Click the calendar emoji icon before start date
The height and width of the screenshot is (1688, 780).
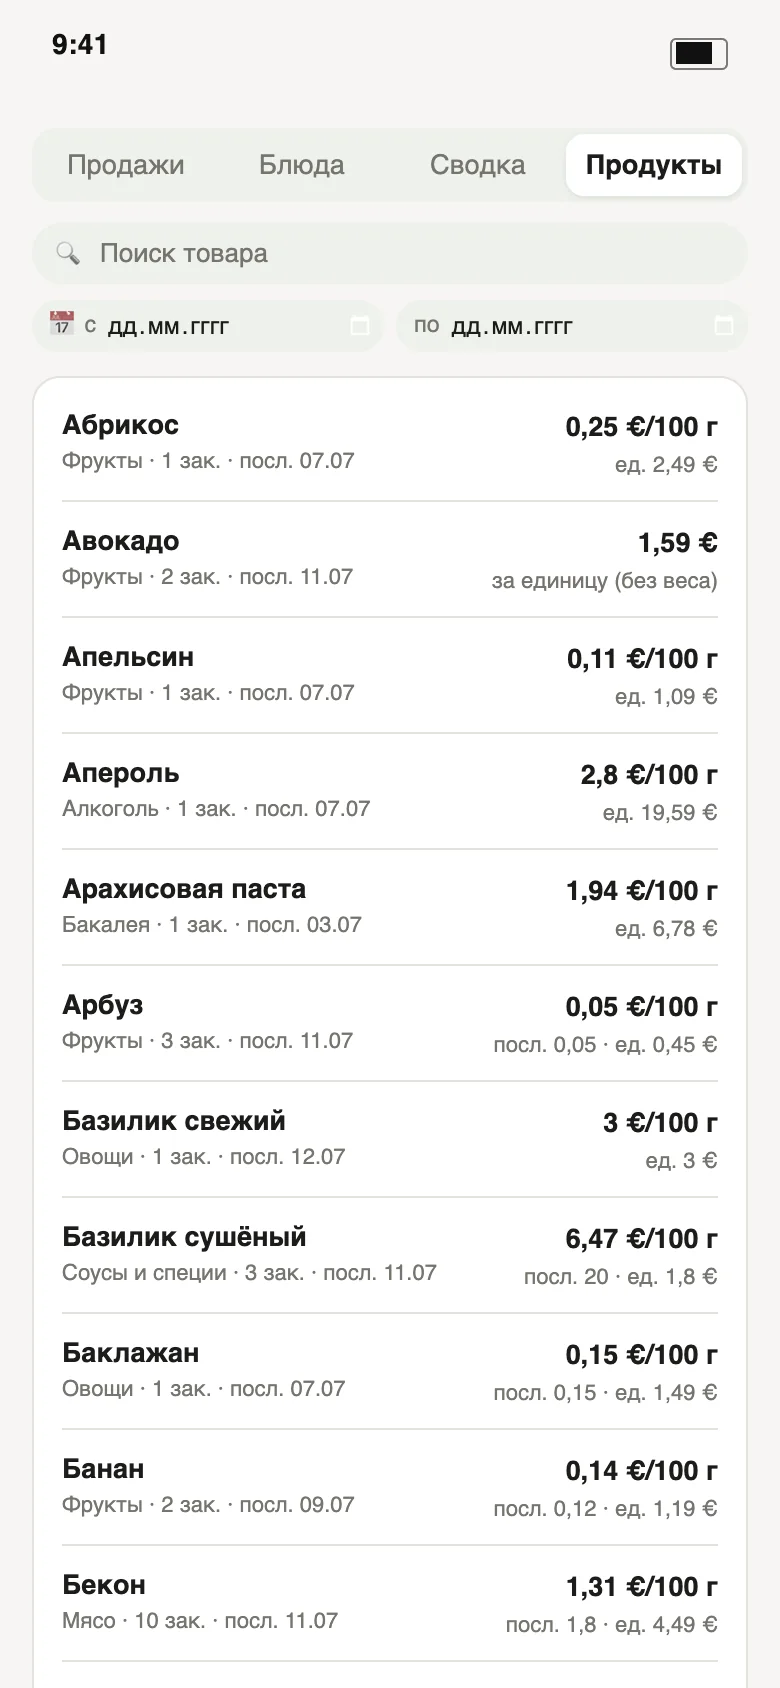click(62, 324)
